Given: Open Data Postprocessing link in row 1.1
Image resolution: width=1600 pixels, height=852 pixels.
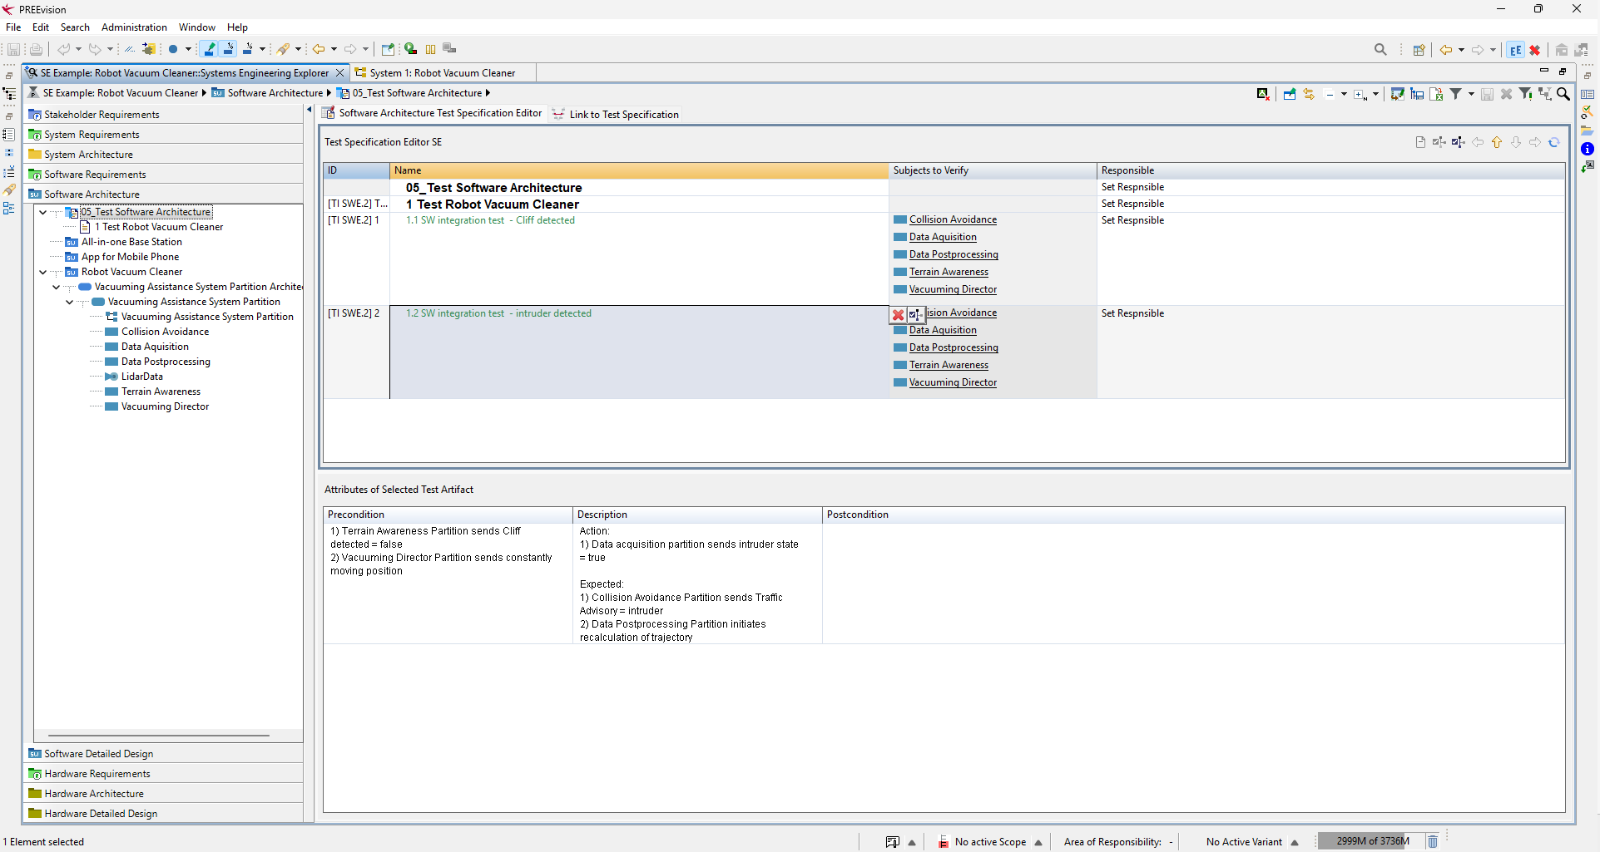Looking at the screenshot, I should [953, 255].
